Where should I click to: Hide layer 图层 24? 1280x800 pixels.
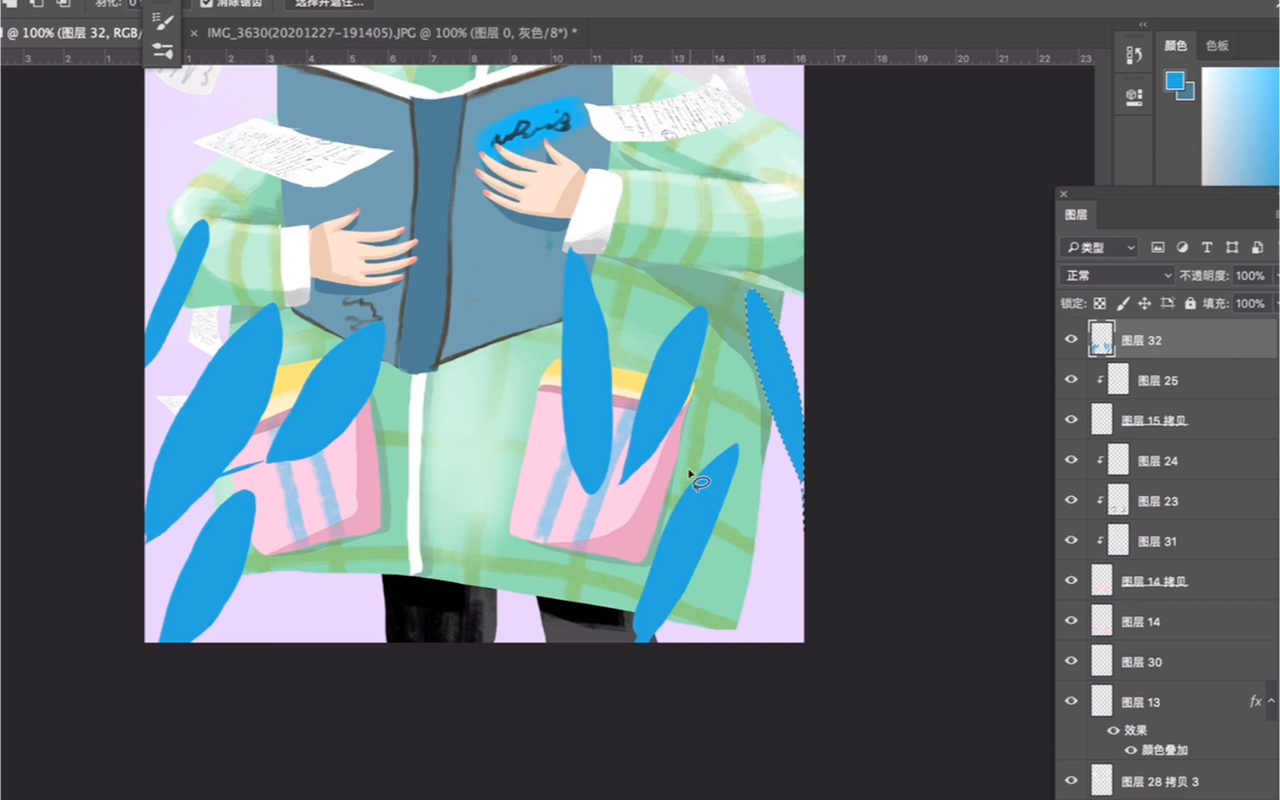(x=1071, y=460)
